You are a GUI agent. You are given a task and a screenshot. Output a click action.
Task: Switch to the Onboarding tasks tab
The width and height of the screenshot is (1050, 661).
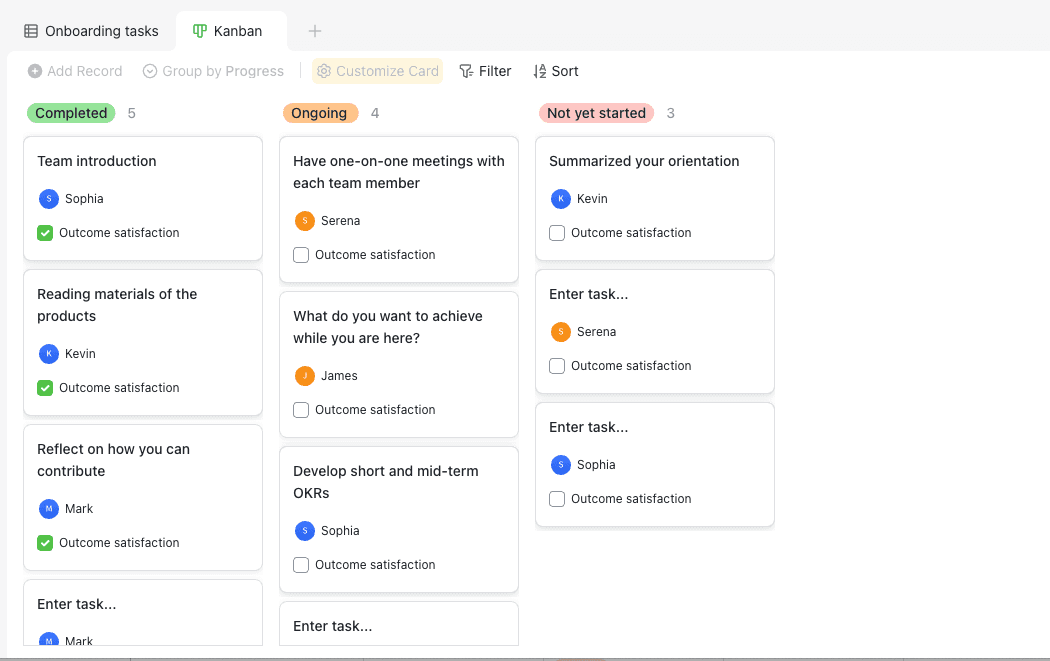92,31
